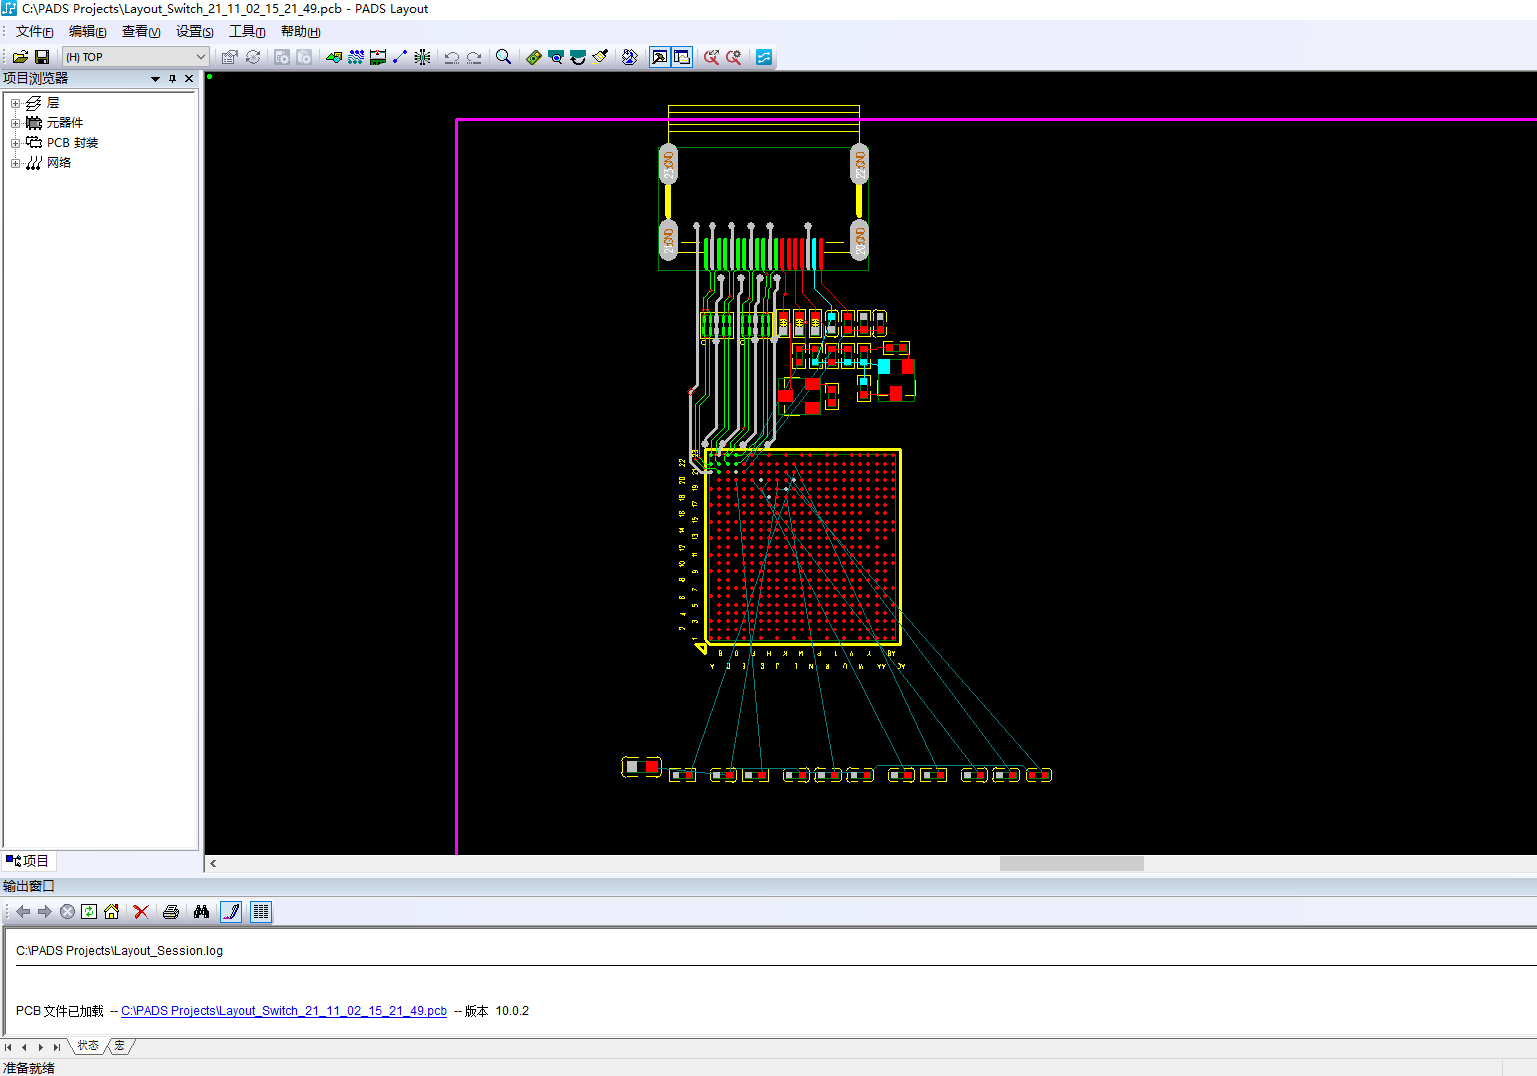The width and height of the screenshot is (1537, 1076).
Task: Open the BGA toolbar icon
Action: pos(423,57)
